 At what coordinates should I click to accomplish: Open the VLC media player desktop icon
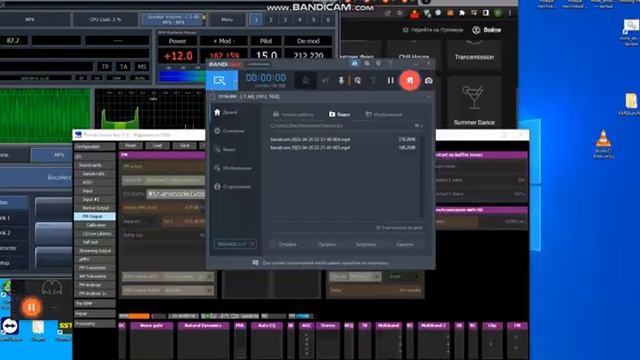tap(603, 144)
